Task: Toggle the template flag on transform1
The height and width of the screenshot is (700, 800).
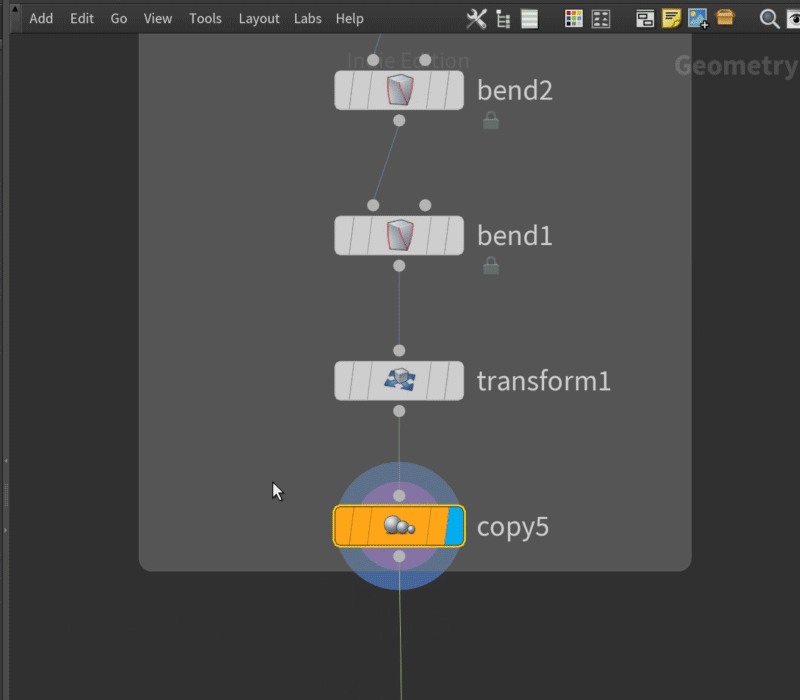Action: tap(438, 381)
